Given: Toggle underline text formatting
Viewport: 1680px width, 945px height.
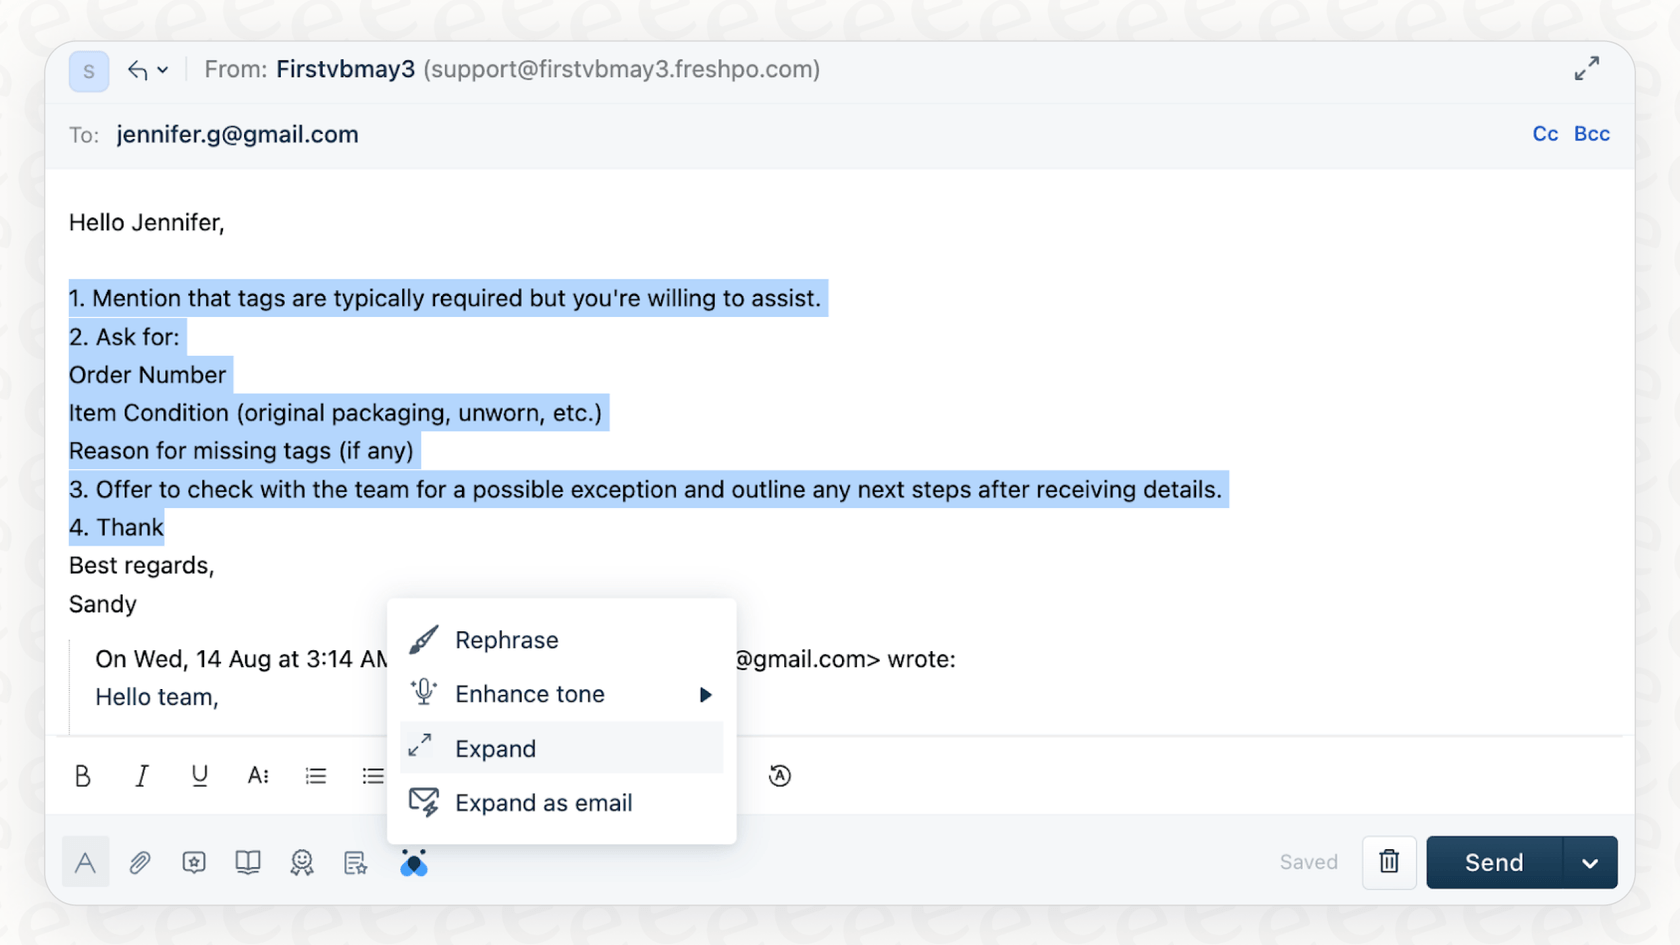Looking at the screenshot, I should 199,775.
